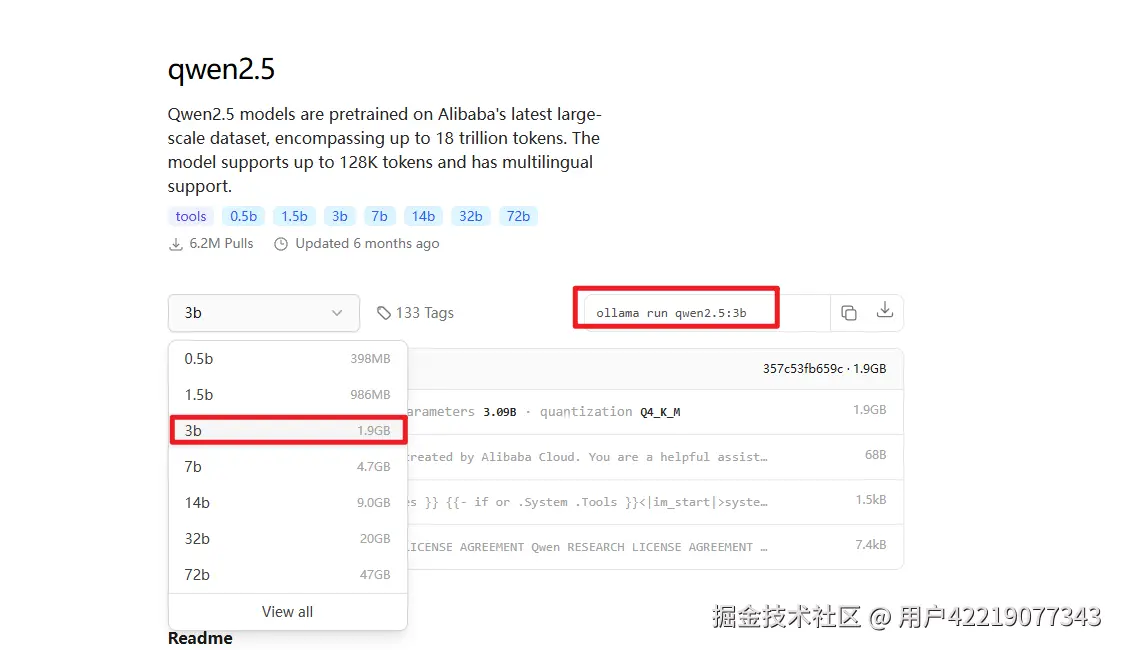Click the tag icon next to 133 Tags
The width and height of the screenshot is (1121, 650).
point(384,313)
